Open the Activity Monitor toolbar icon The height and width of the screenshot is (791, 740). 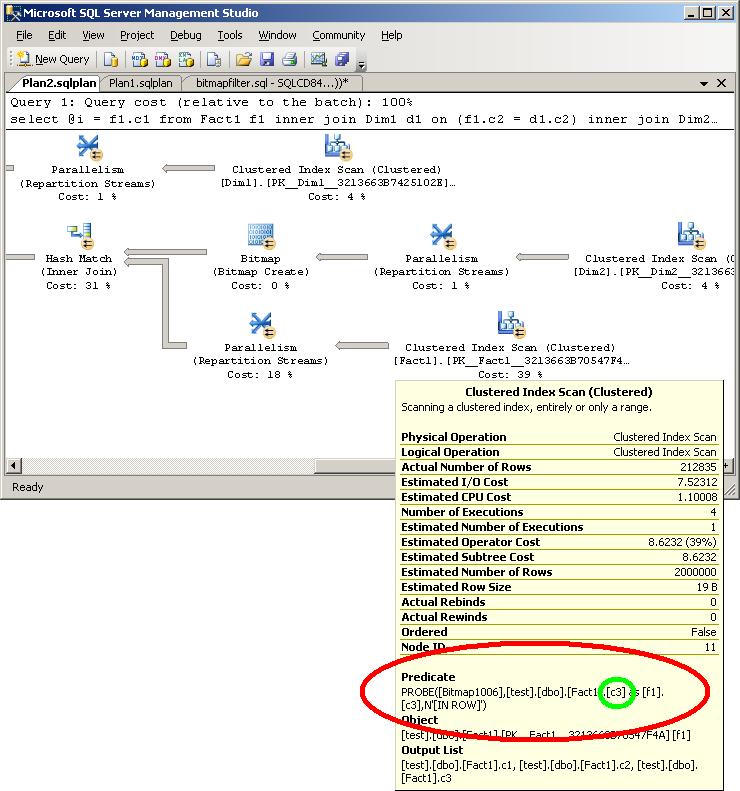(x=318, y=60)
